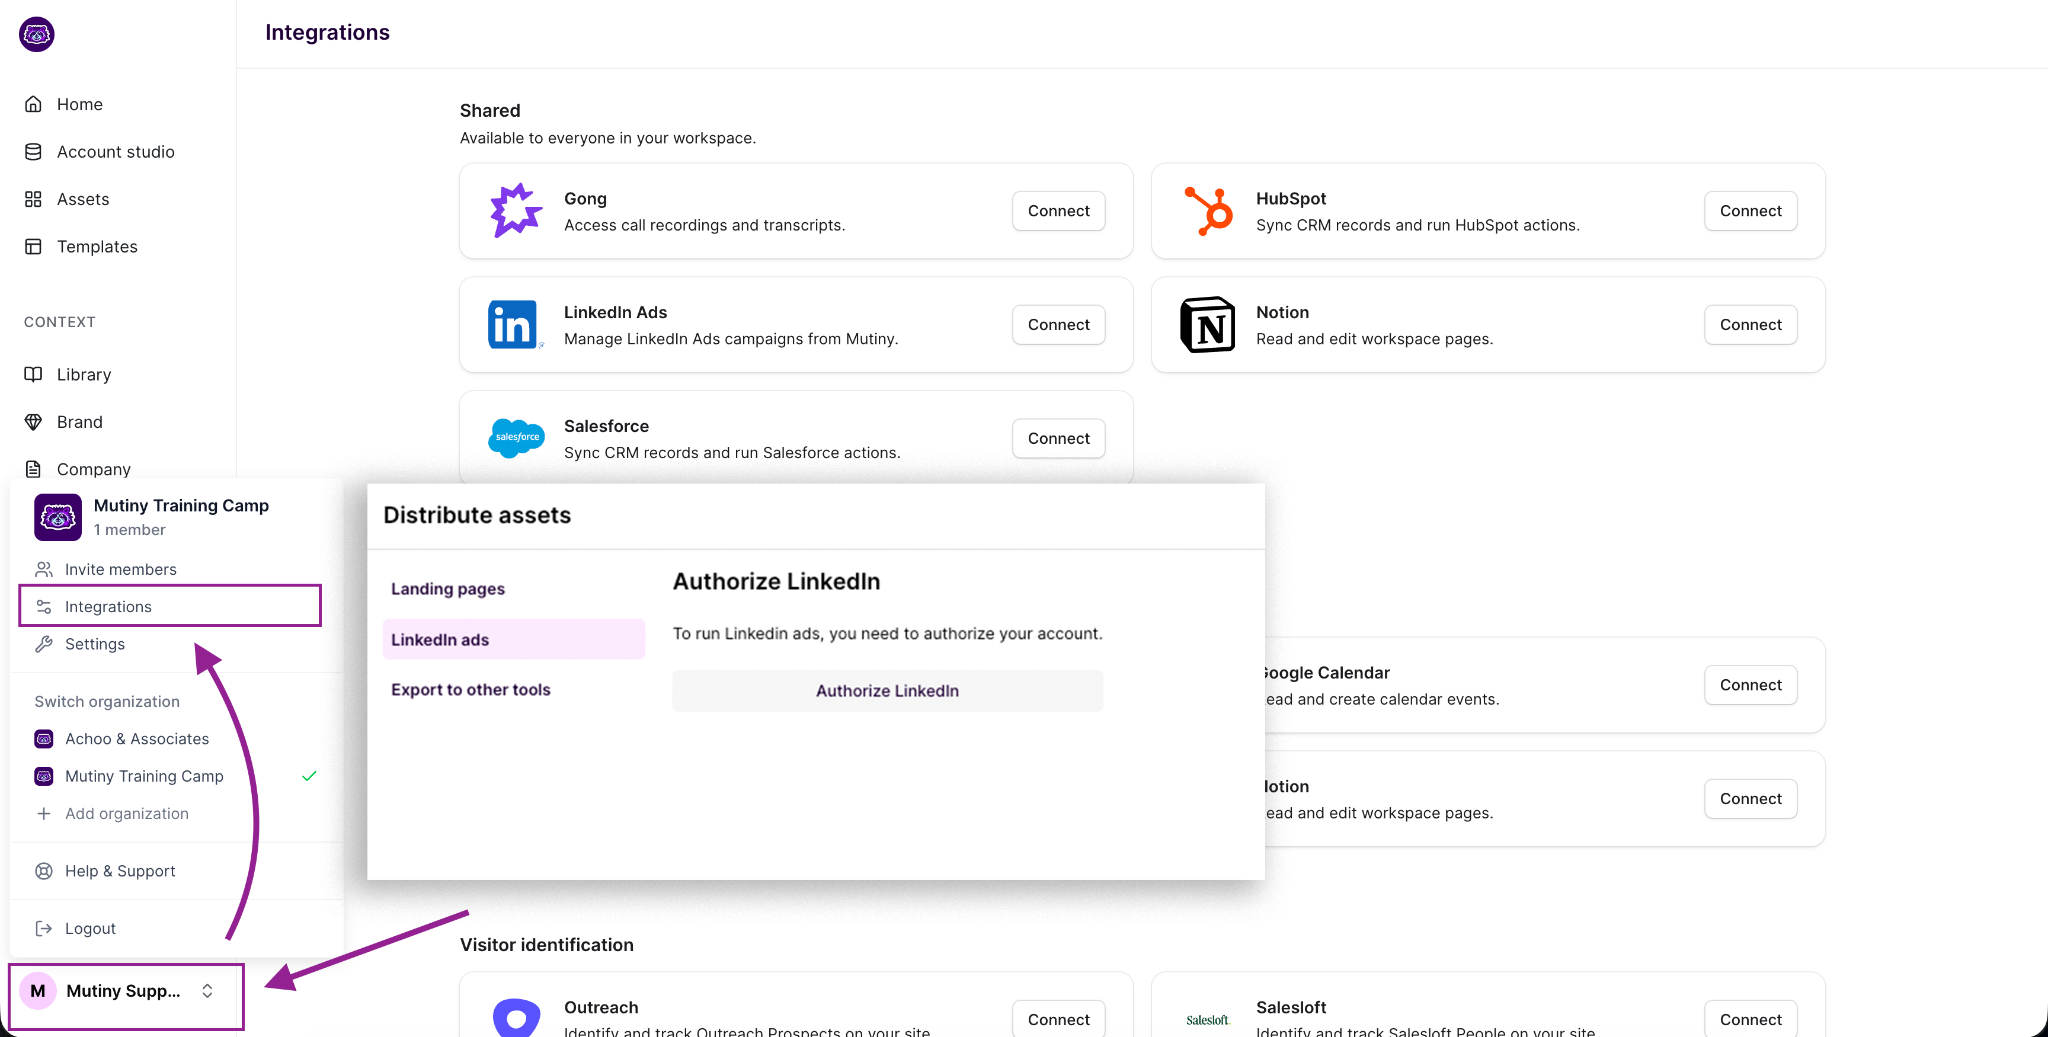Click the 'Distribute assets' dialog title

[477, 515]
